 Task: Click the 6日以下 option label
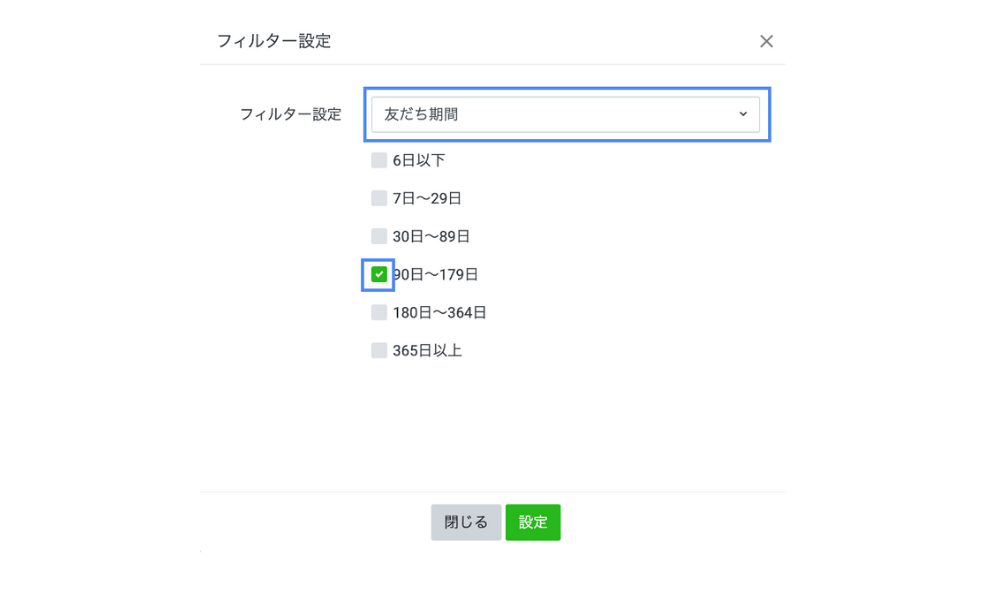[419, 160]
